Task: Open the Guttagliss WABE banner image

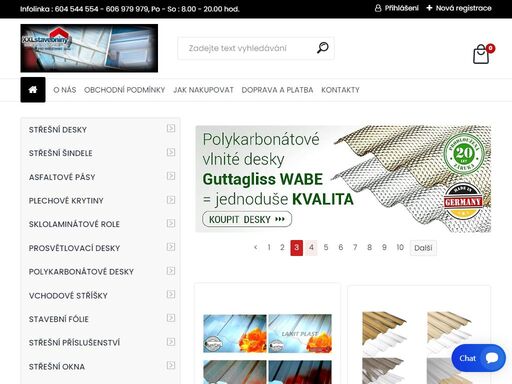Action: click(x=343, y=179)
